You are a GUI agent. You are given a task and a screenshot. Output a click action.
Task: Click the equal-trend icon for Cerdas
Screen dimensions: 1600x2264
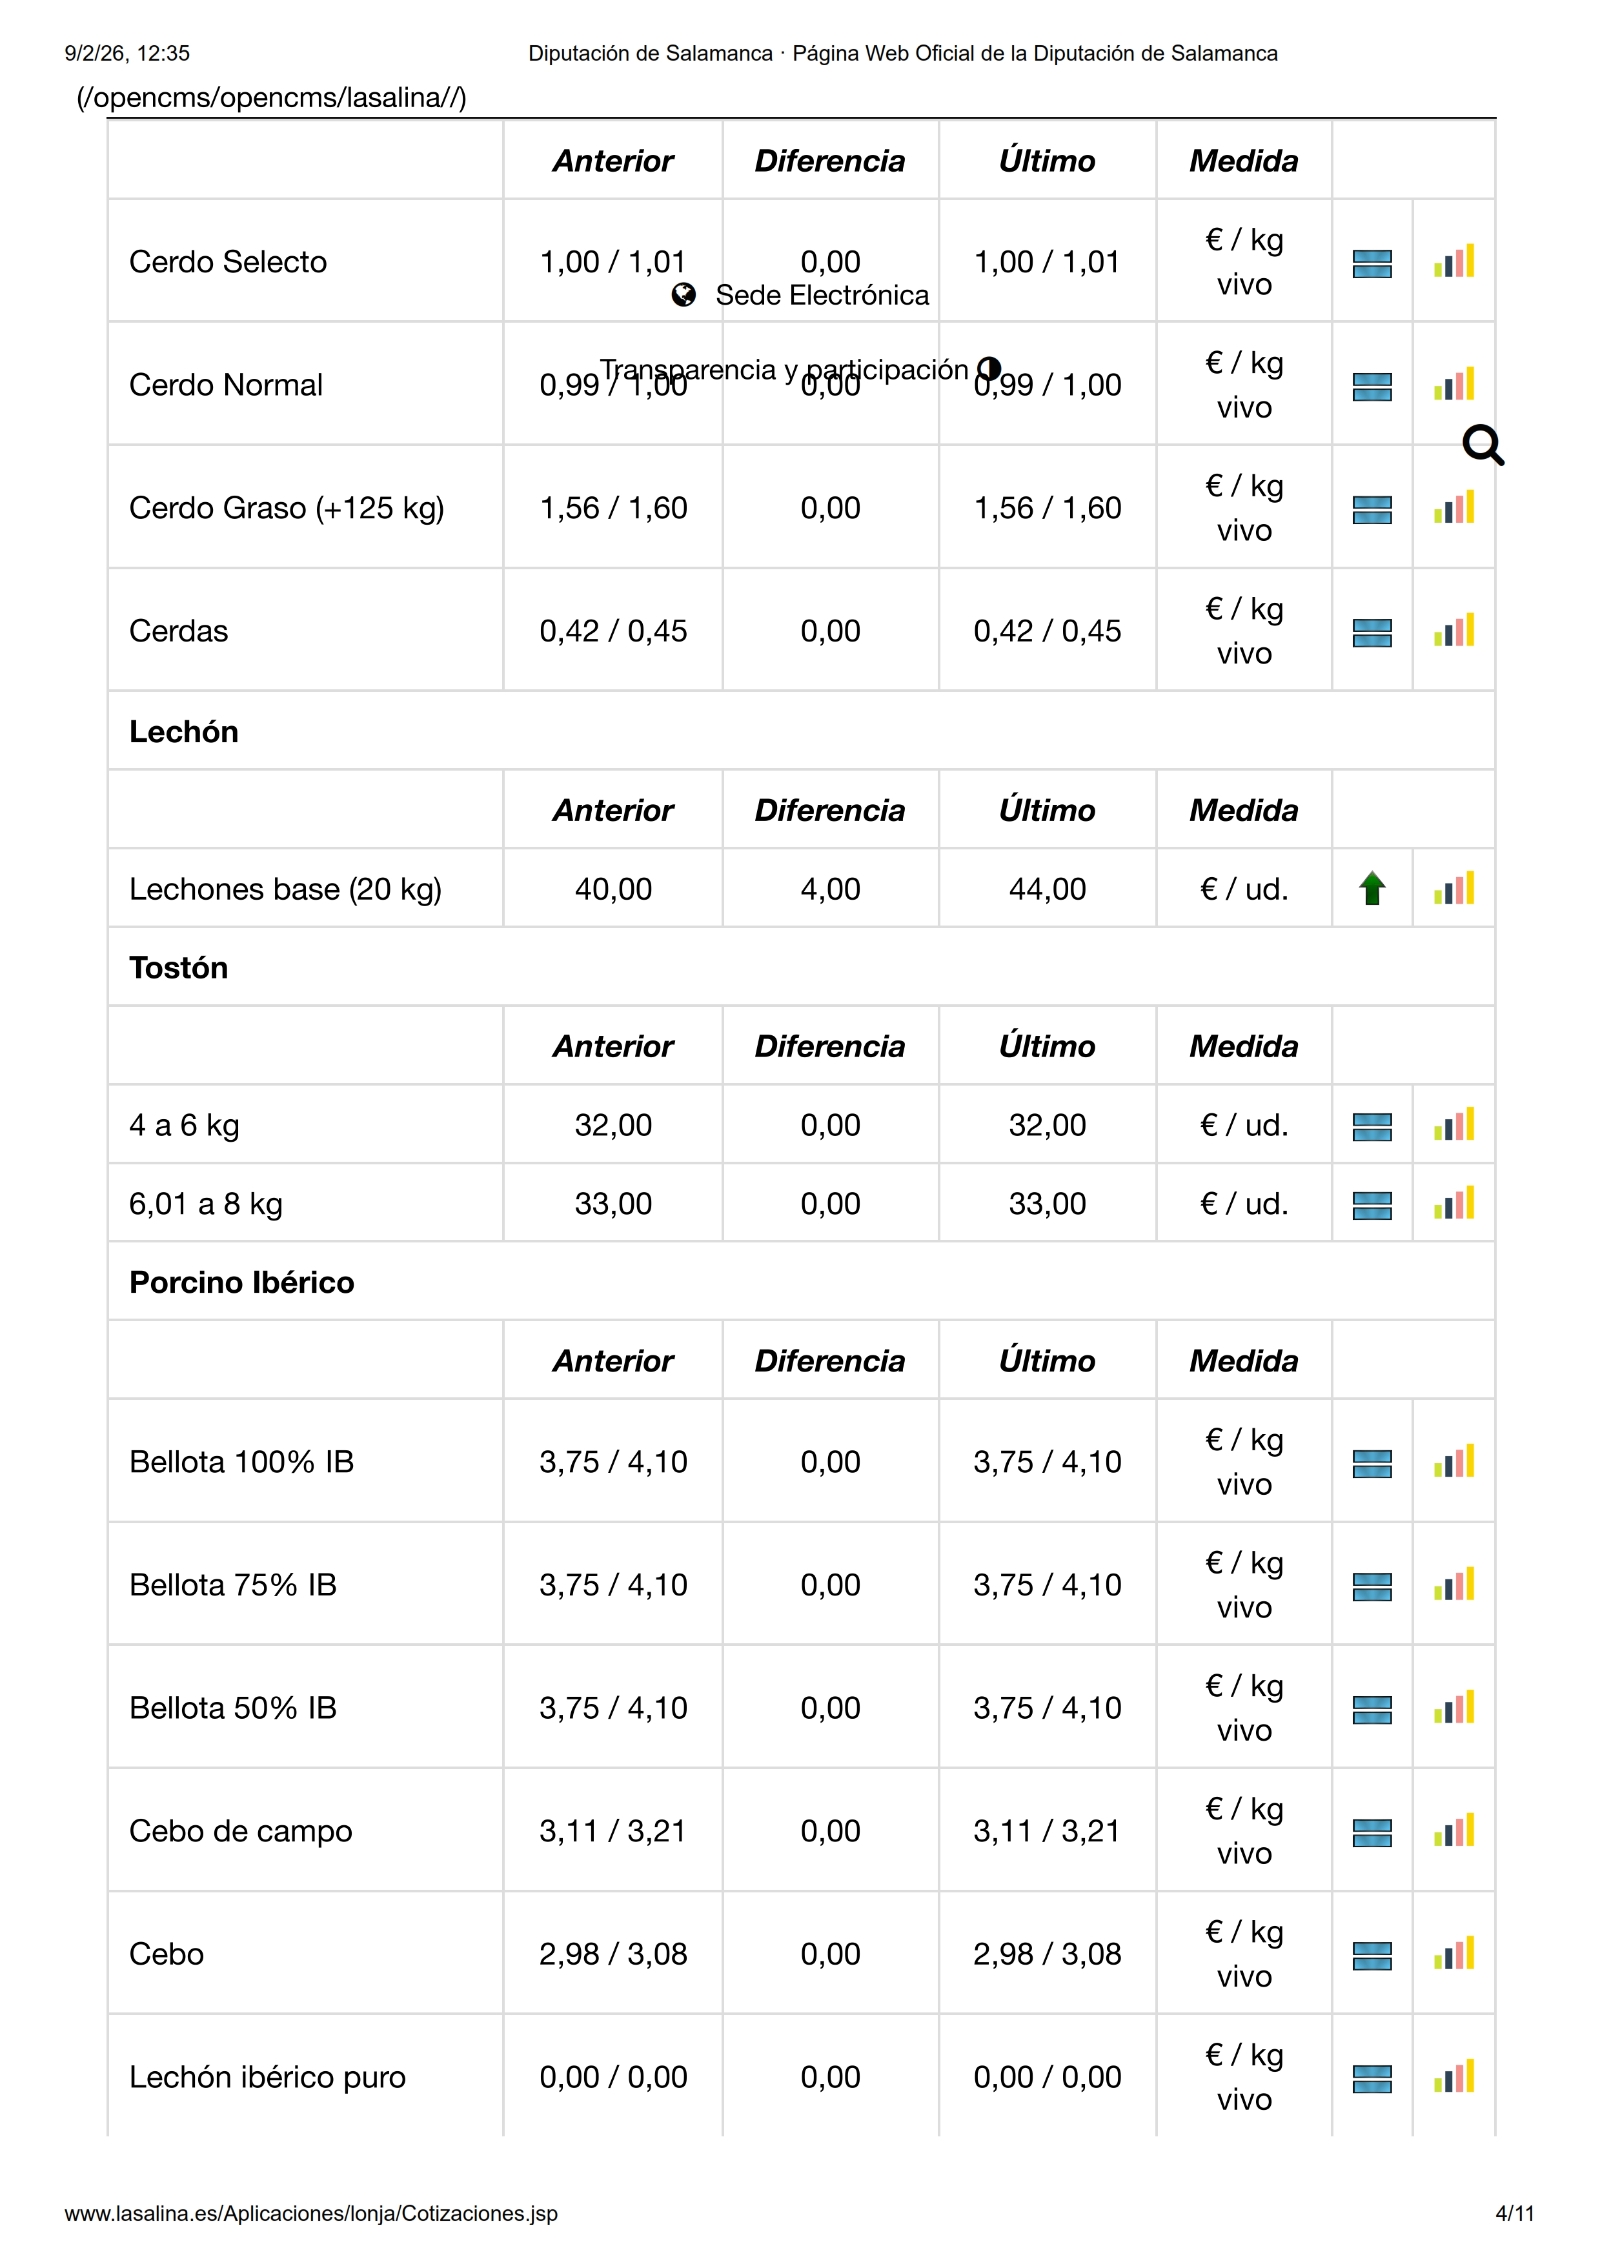tap(1372, 633)
